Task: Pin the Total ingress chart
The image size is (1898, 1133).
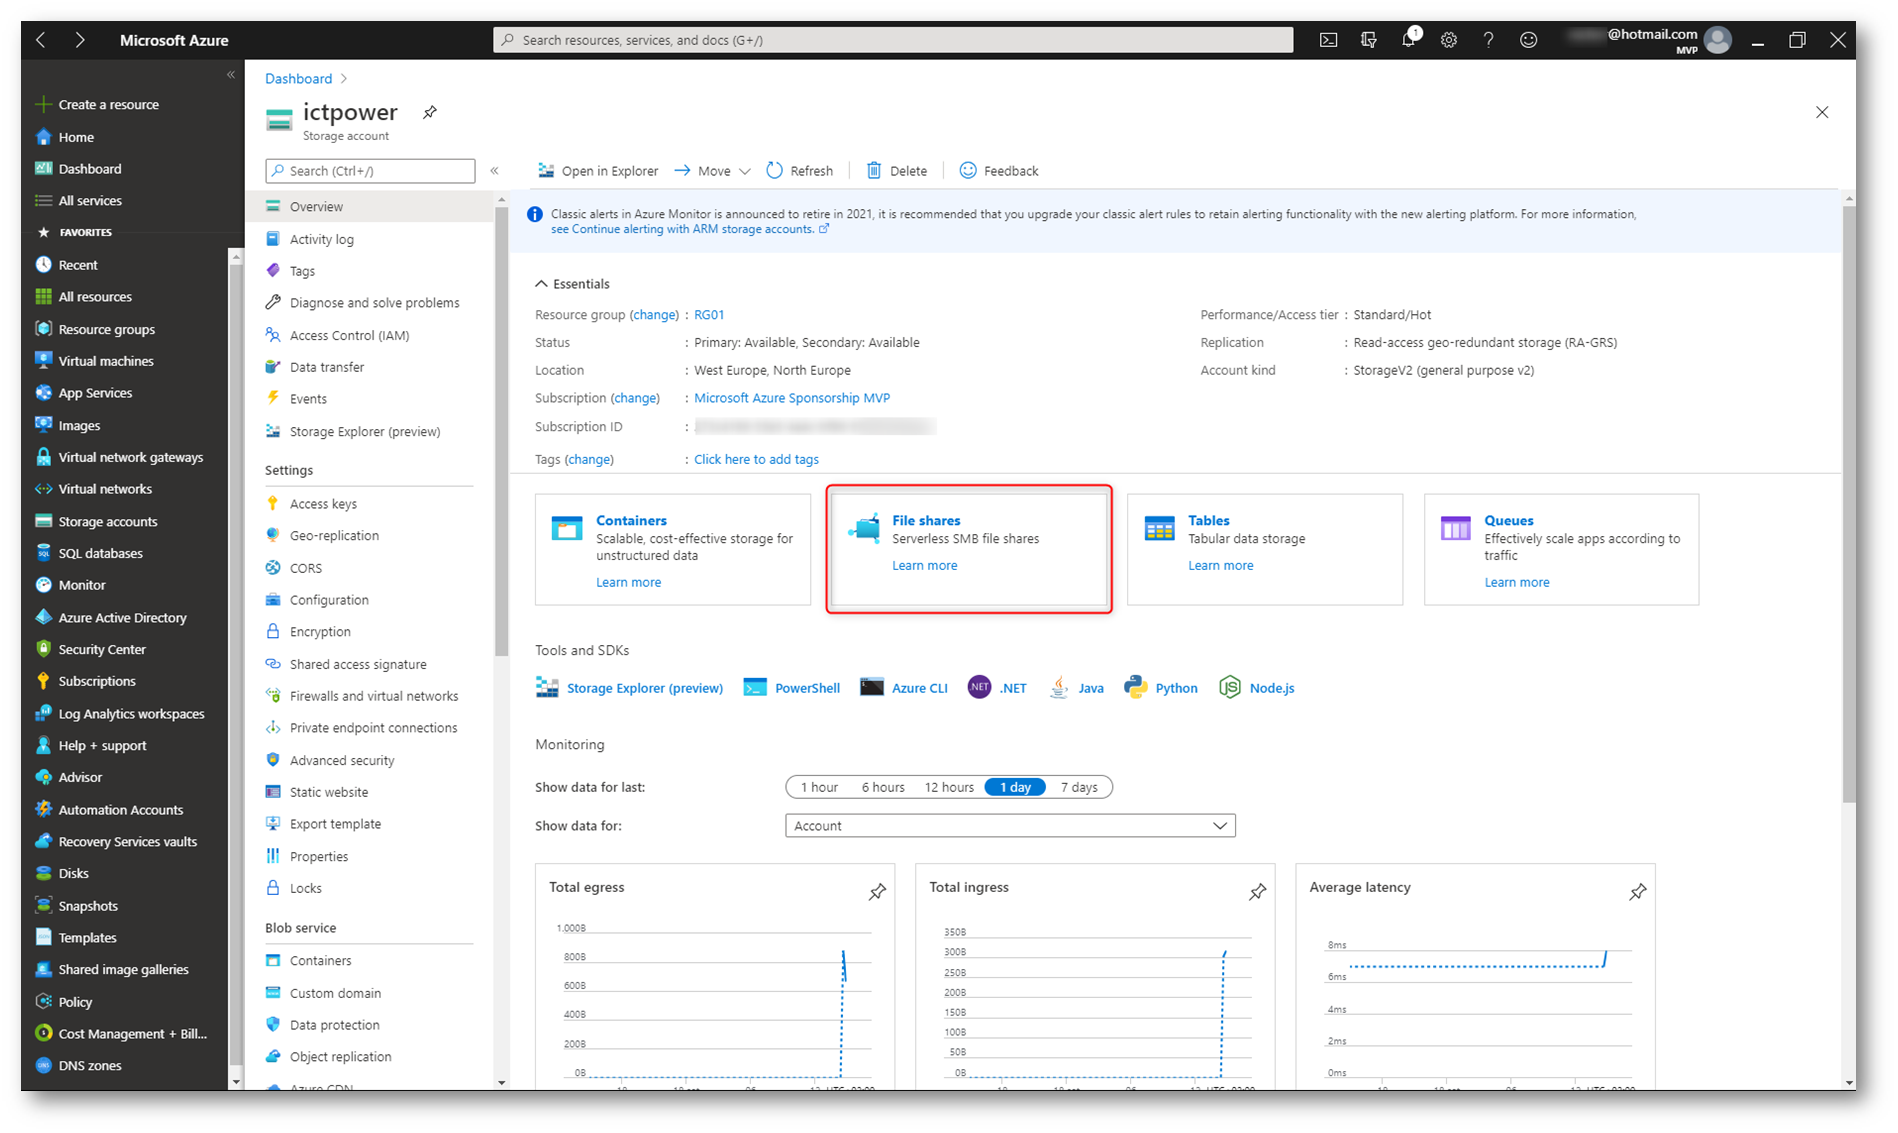Action: [x=1257, y=891]
